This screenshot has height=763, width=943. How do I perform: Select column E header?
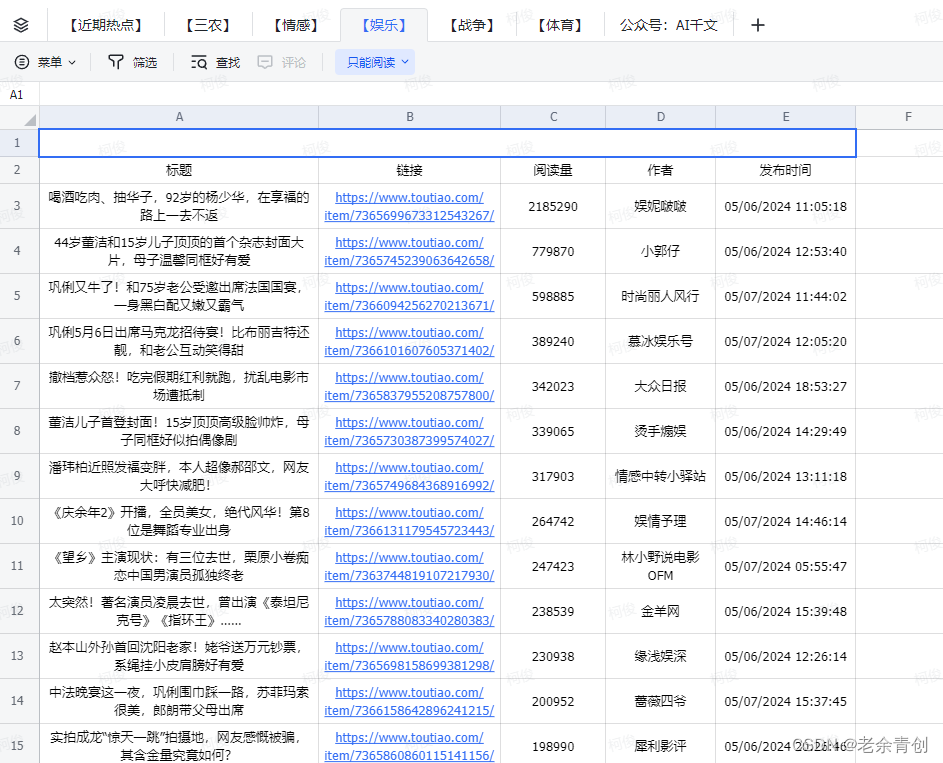point(785,117)
